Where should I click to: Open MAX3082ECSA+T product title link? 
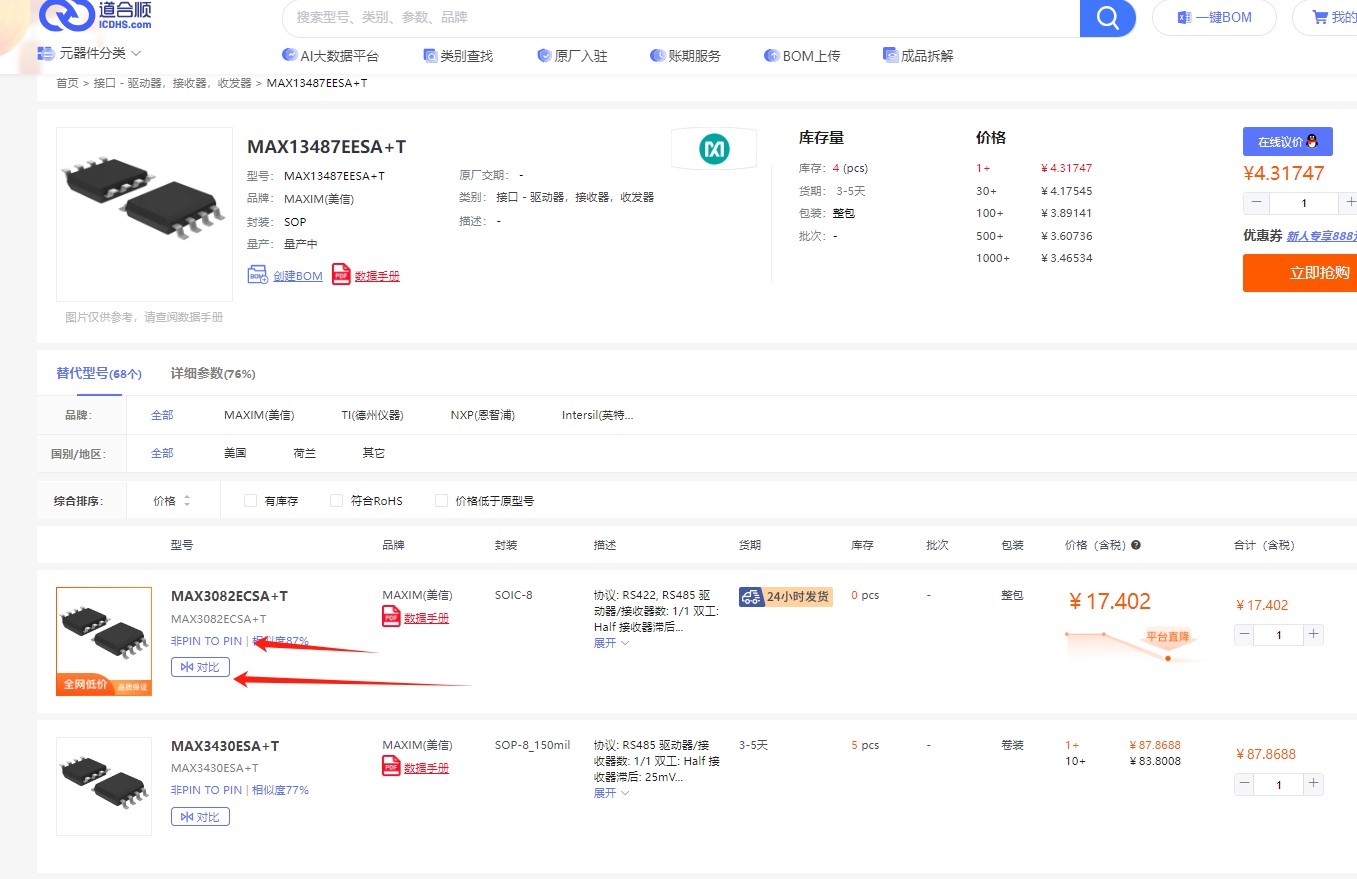tap(229, 596)
